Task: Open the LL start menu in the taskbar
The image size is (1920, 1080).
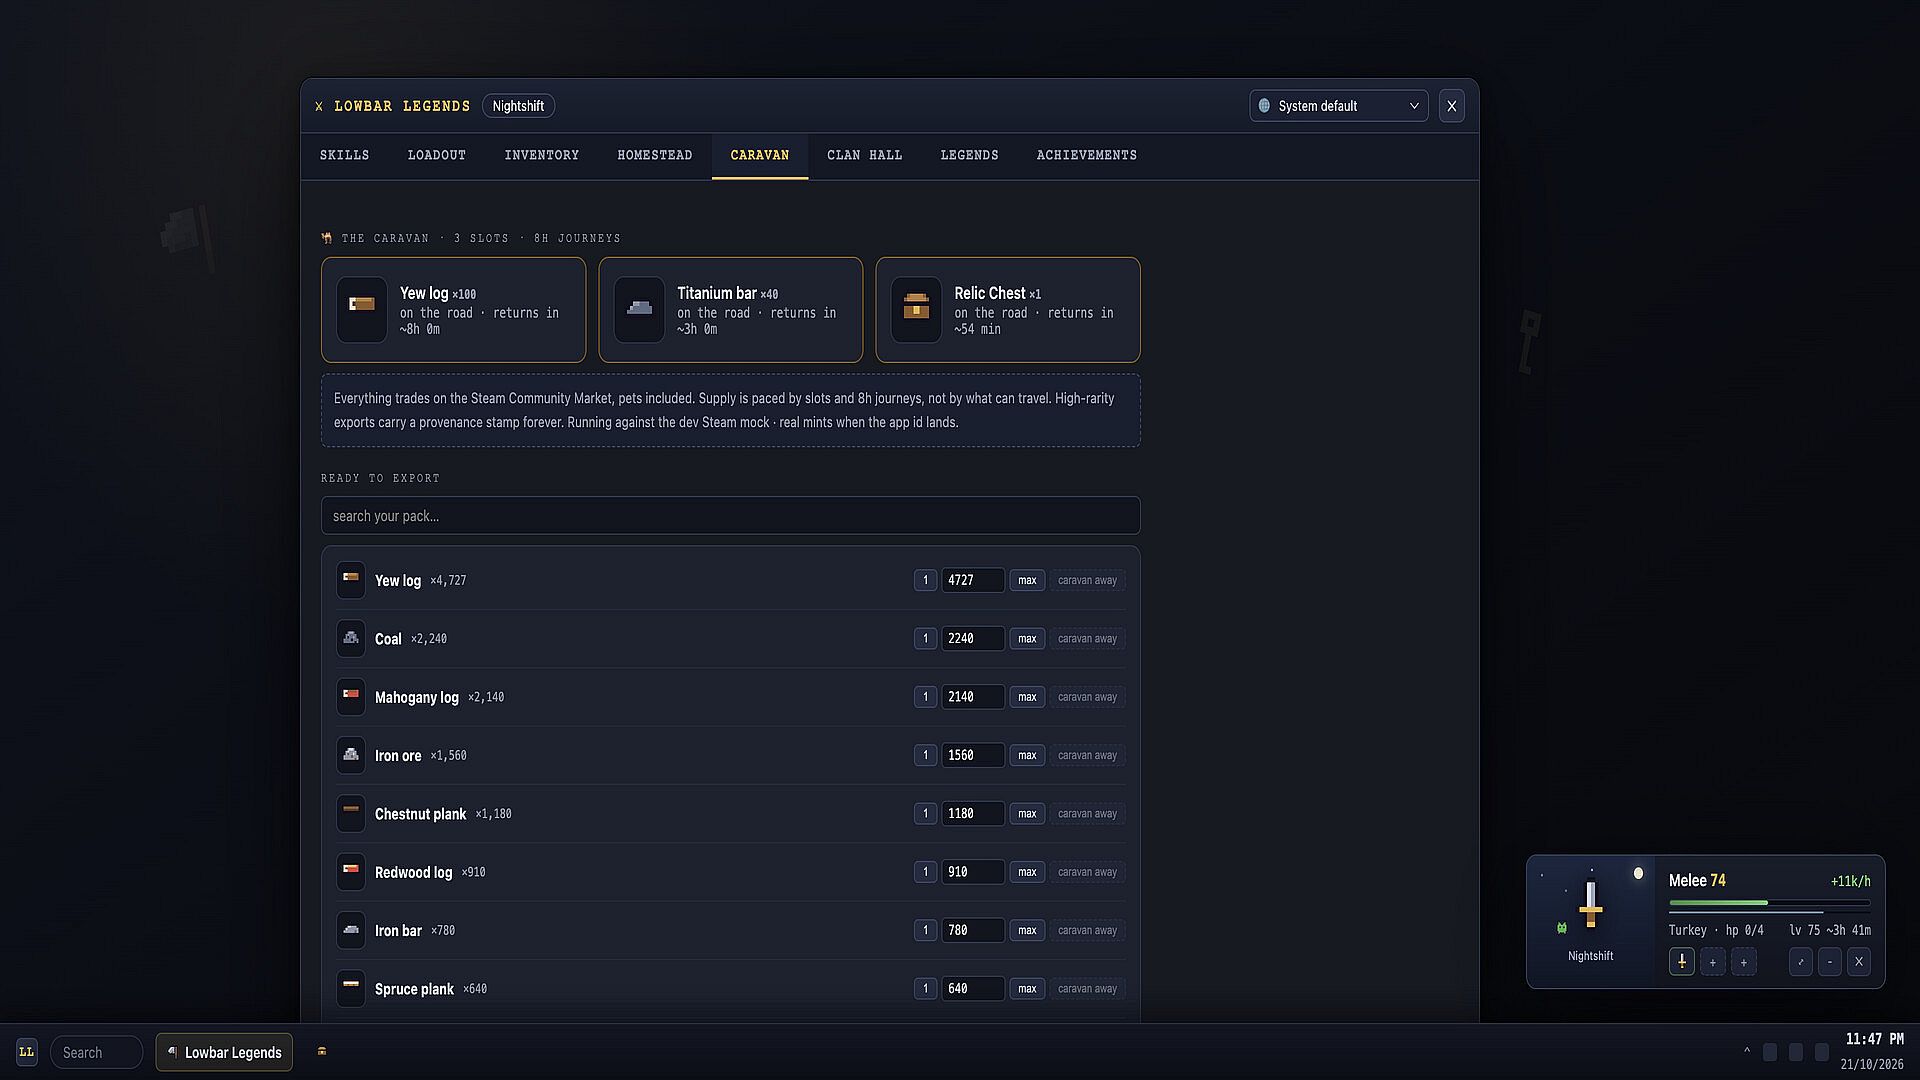Action: pos(27,1052)
